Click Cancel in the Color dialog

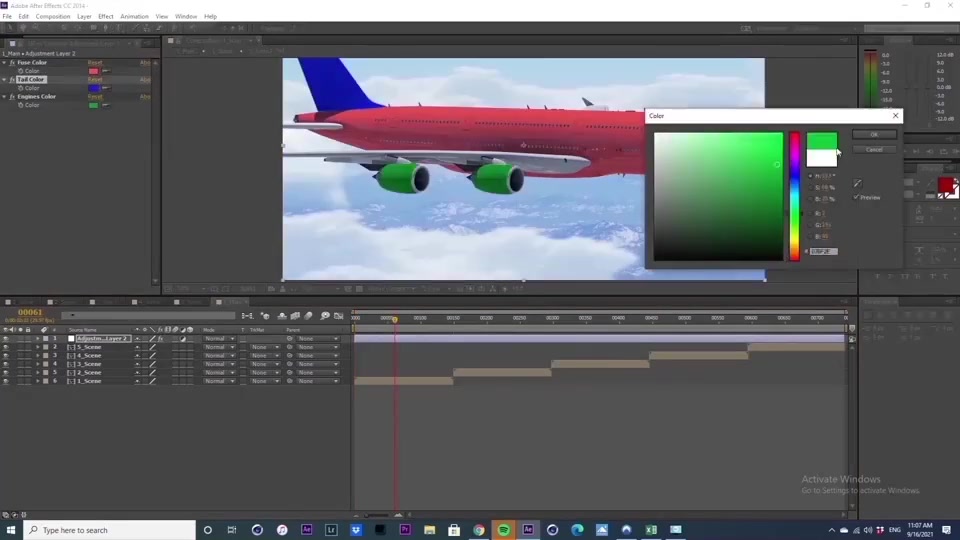[874, 149]
